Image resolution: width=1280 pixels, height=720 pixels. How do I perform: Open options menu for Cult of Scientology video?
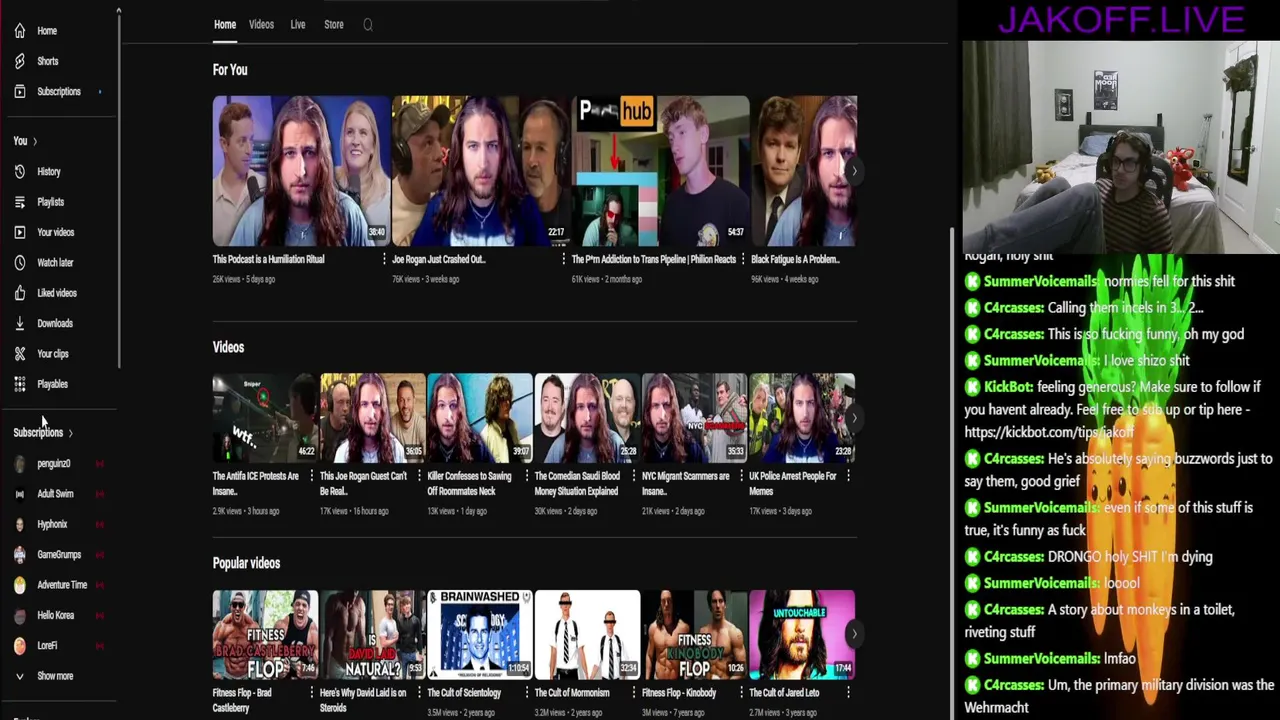point(527,692)
